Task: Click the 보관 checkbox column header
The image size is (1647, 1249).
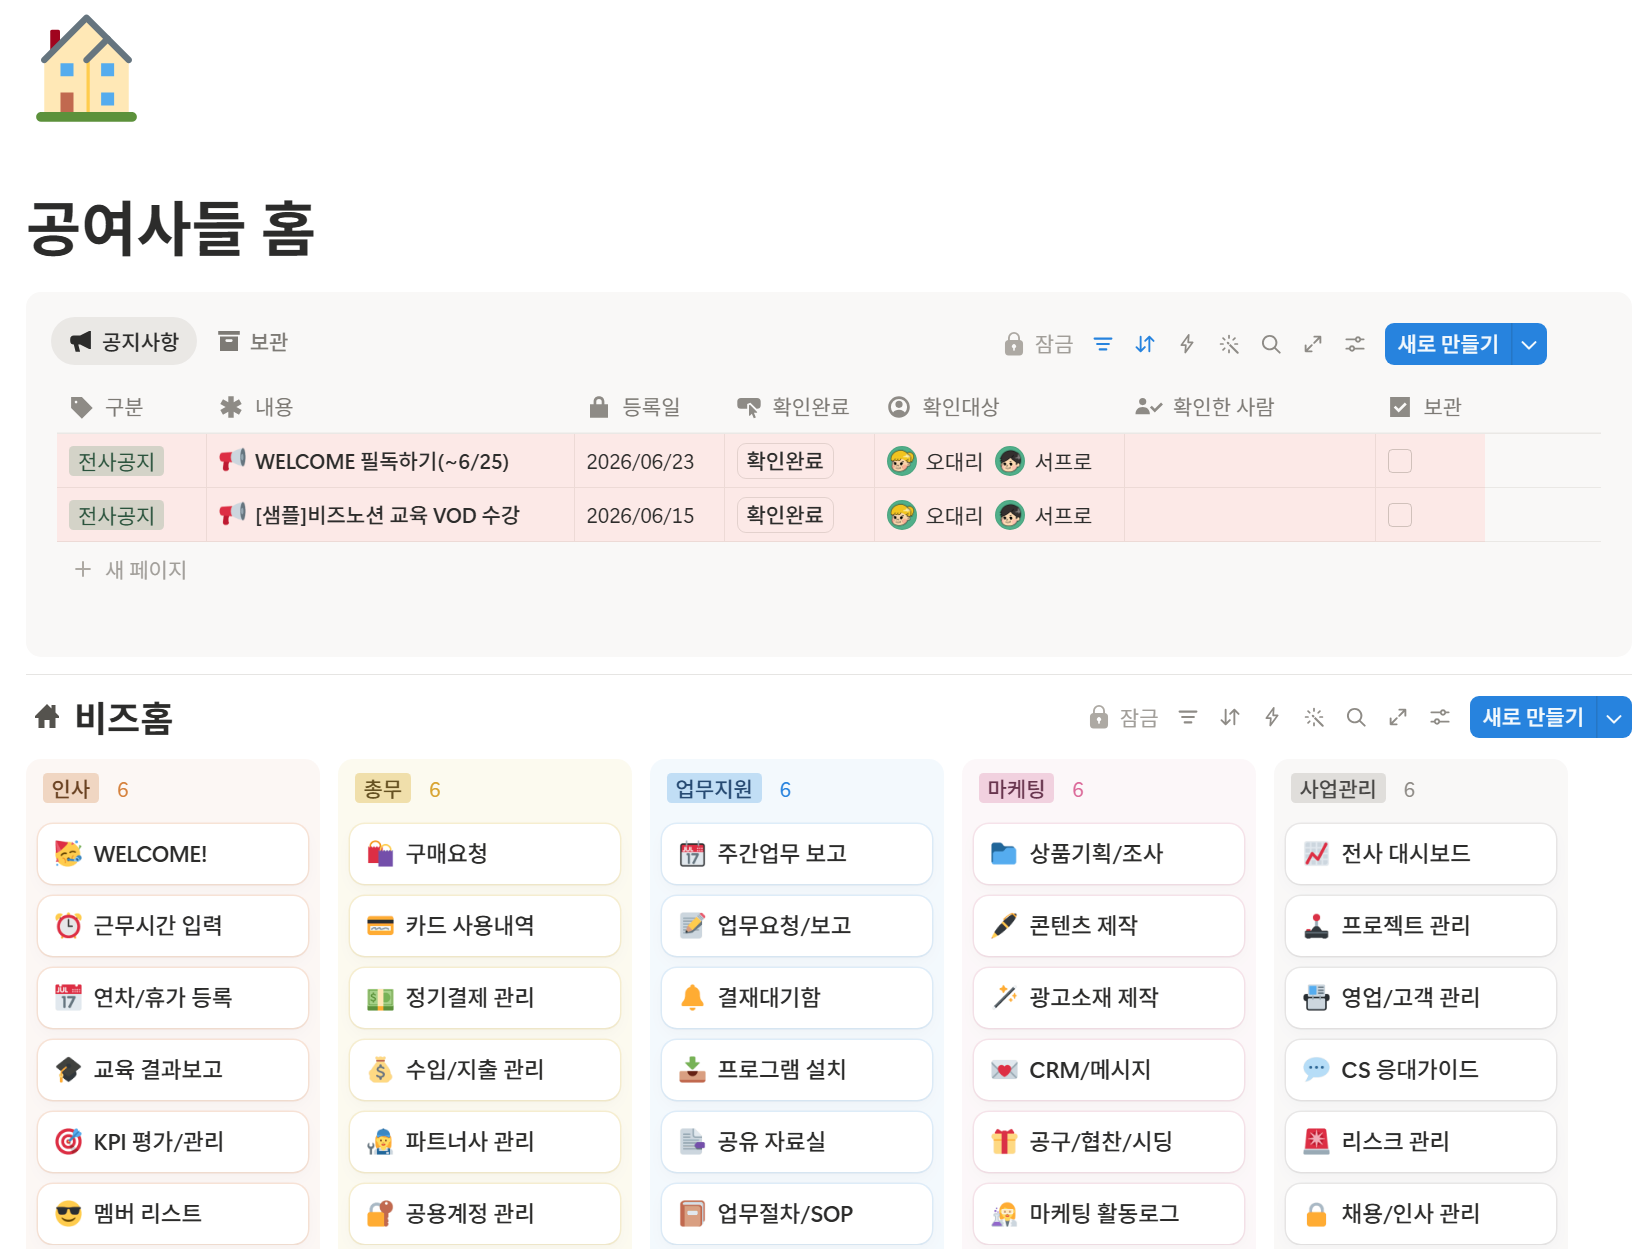Action: pos(1430,407)
